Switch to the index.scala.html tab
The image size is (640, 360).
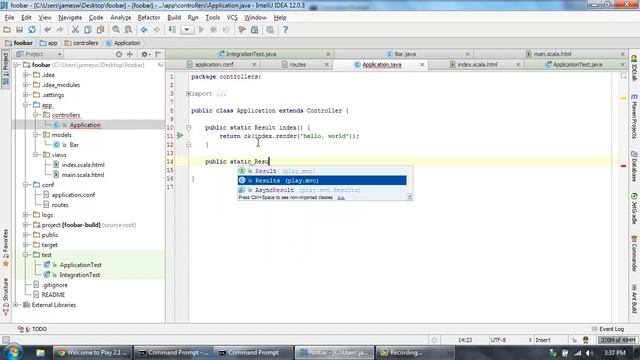[477, 64]
